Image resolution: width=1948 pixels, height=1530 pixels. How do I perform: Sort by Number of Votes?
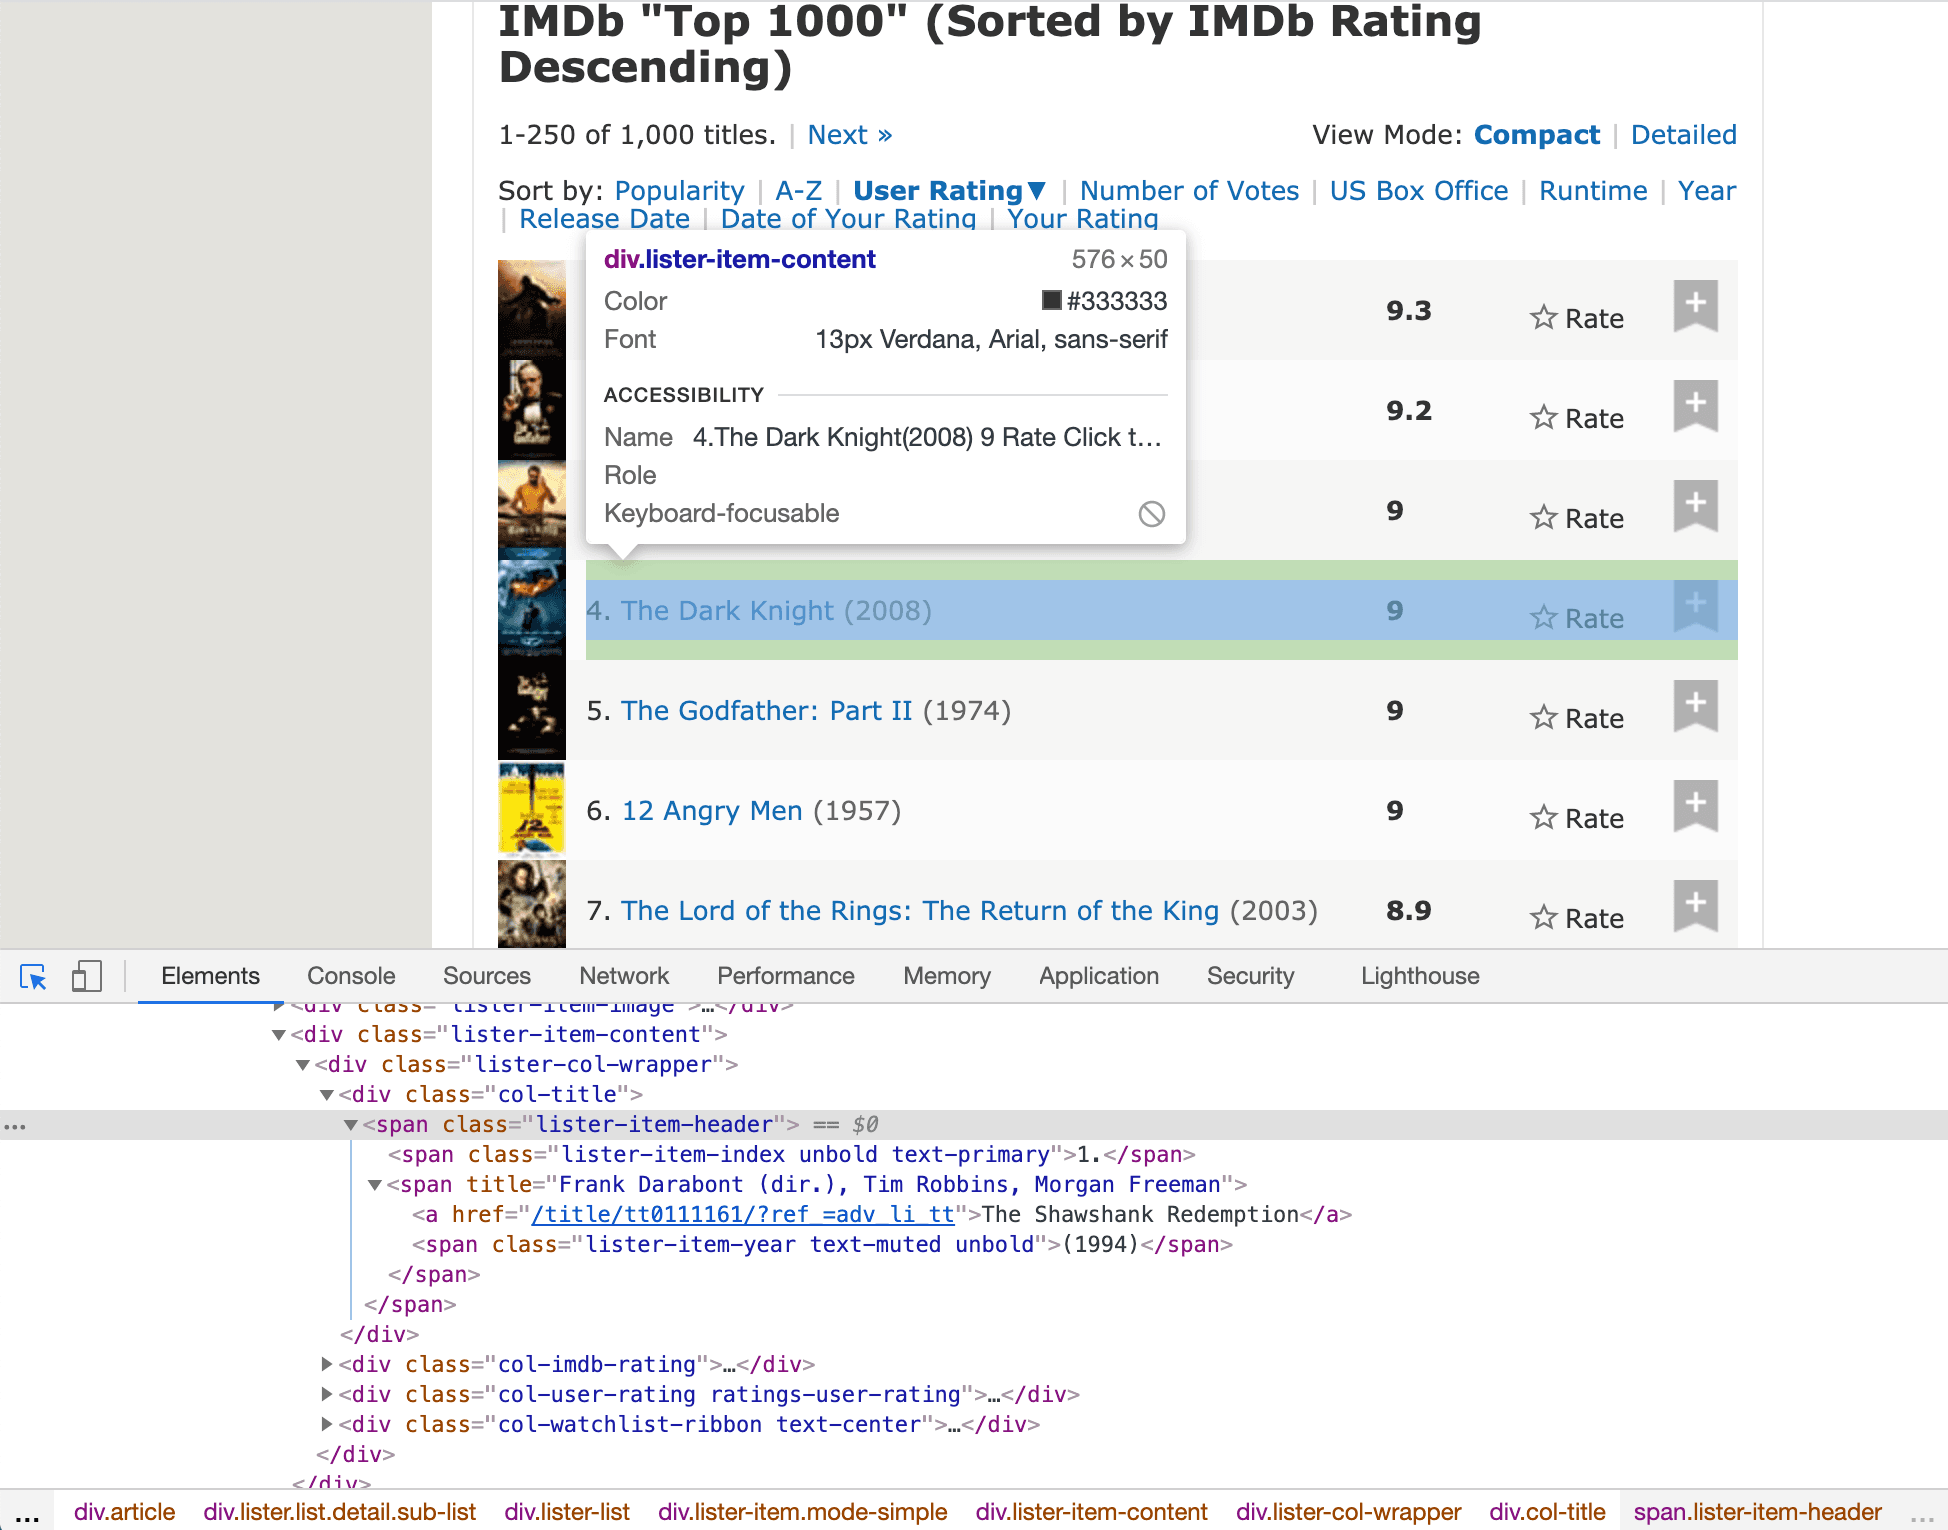(1189, 191)
